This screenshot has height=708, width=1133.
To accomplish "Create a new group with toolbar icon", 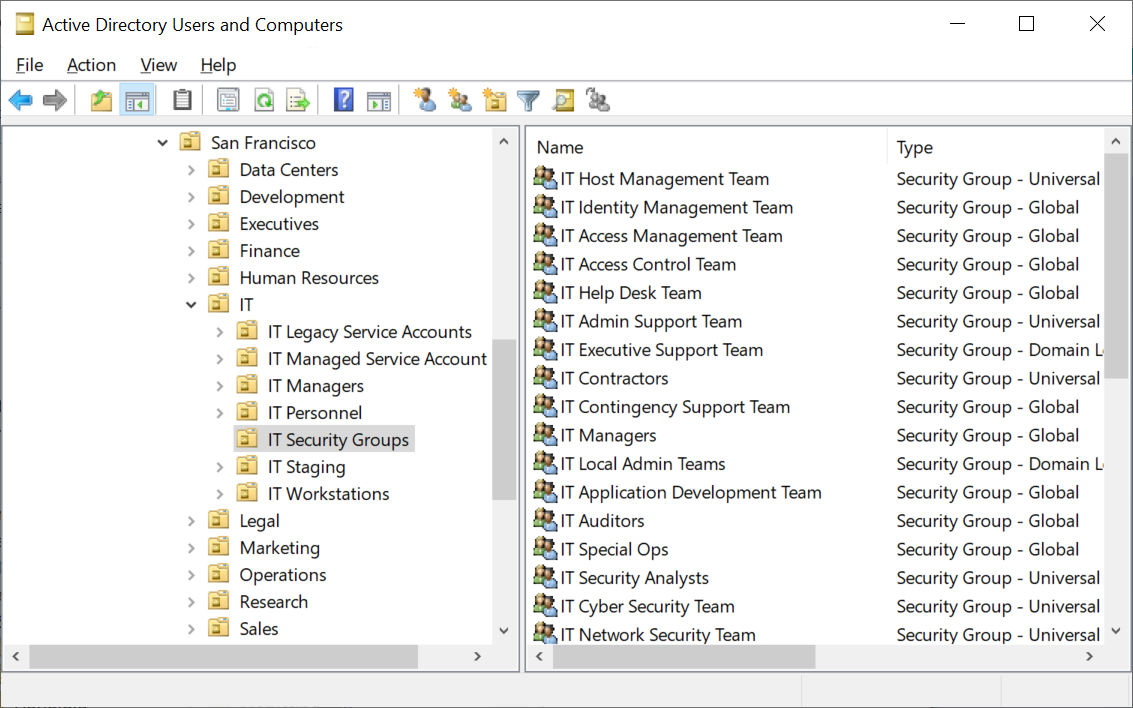I will click(460, 100).
